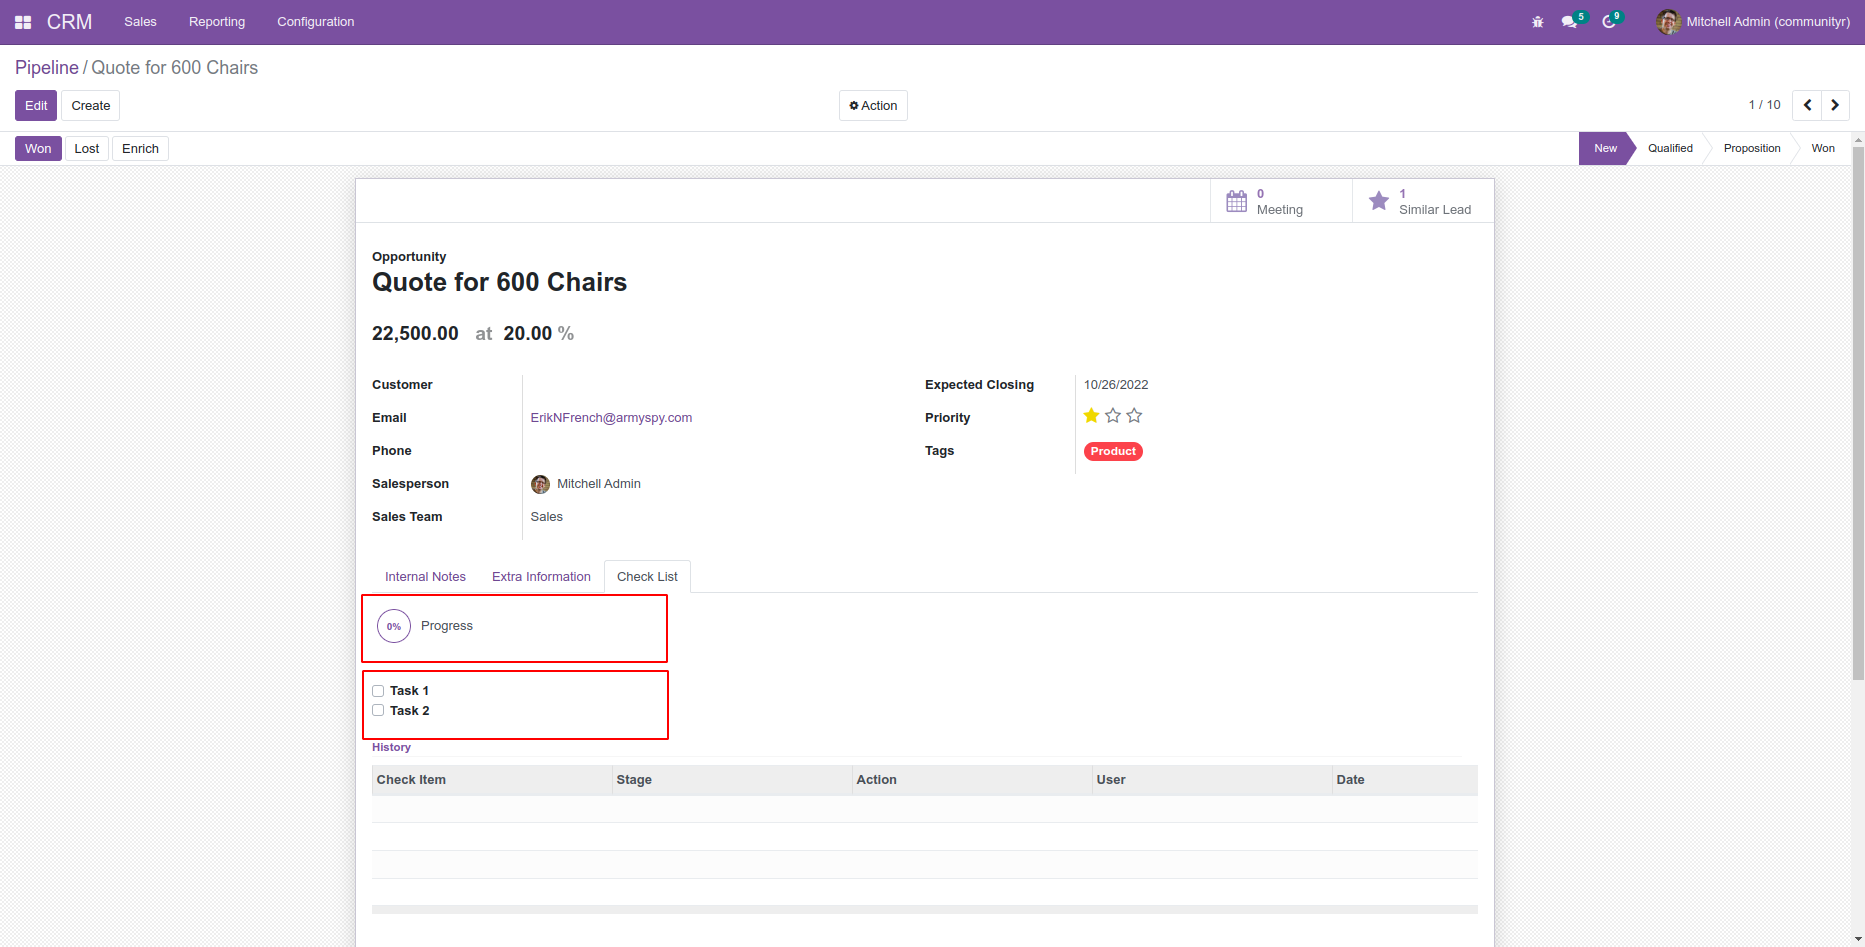This screenshot has height=947, width=1865.
Task: Open the apps grid menu icon
Action: coord(23,22)
